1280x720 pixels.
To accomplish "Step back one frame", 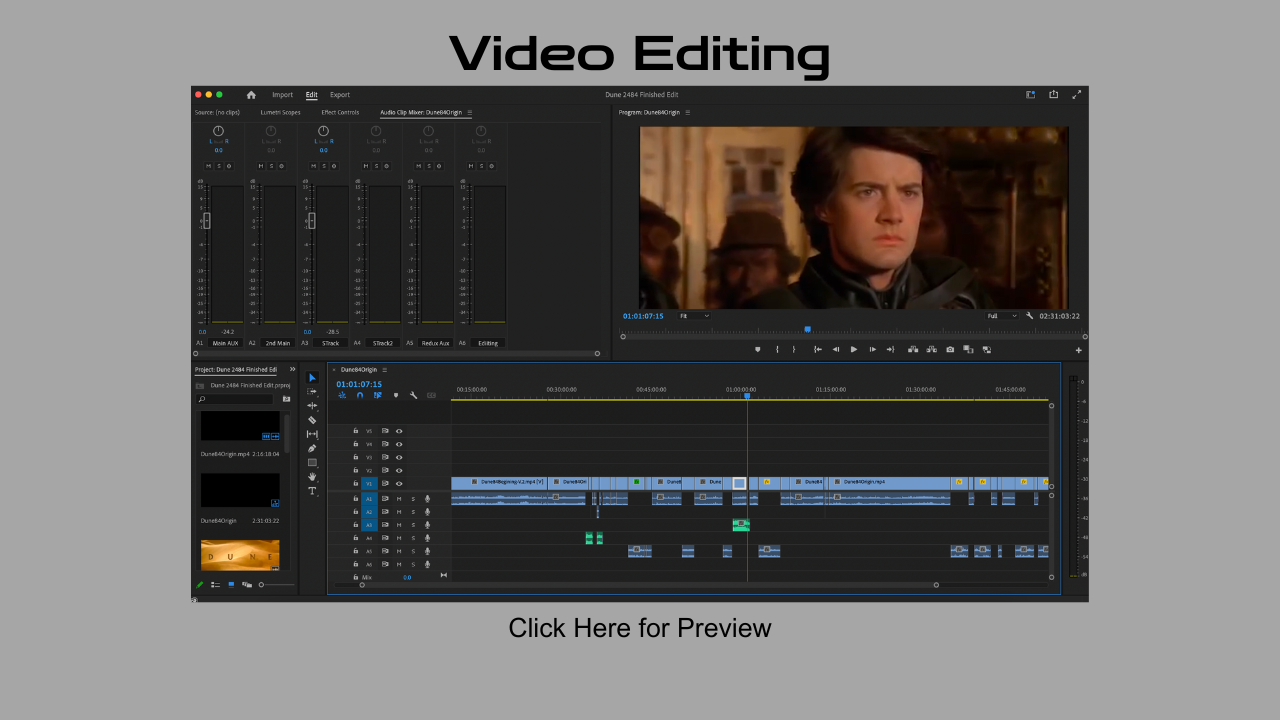I will pos(836,349).
